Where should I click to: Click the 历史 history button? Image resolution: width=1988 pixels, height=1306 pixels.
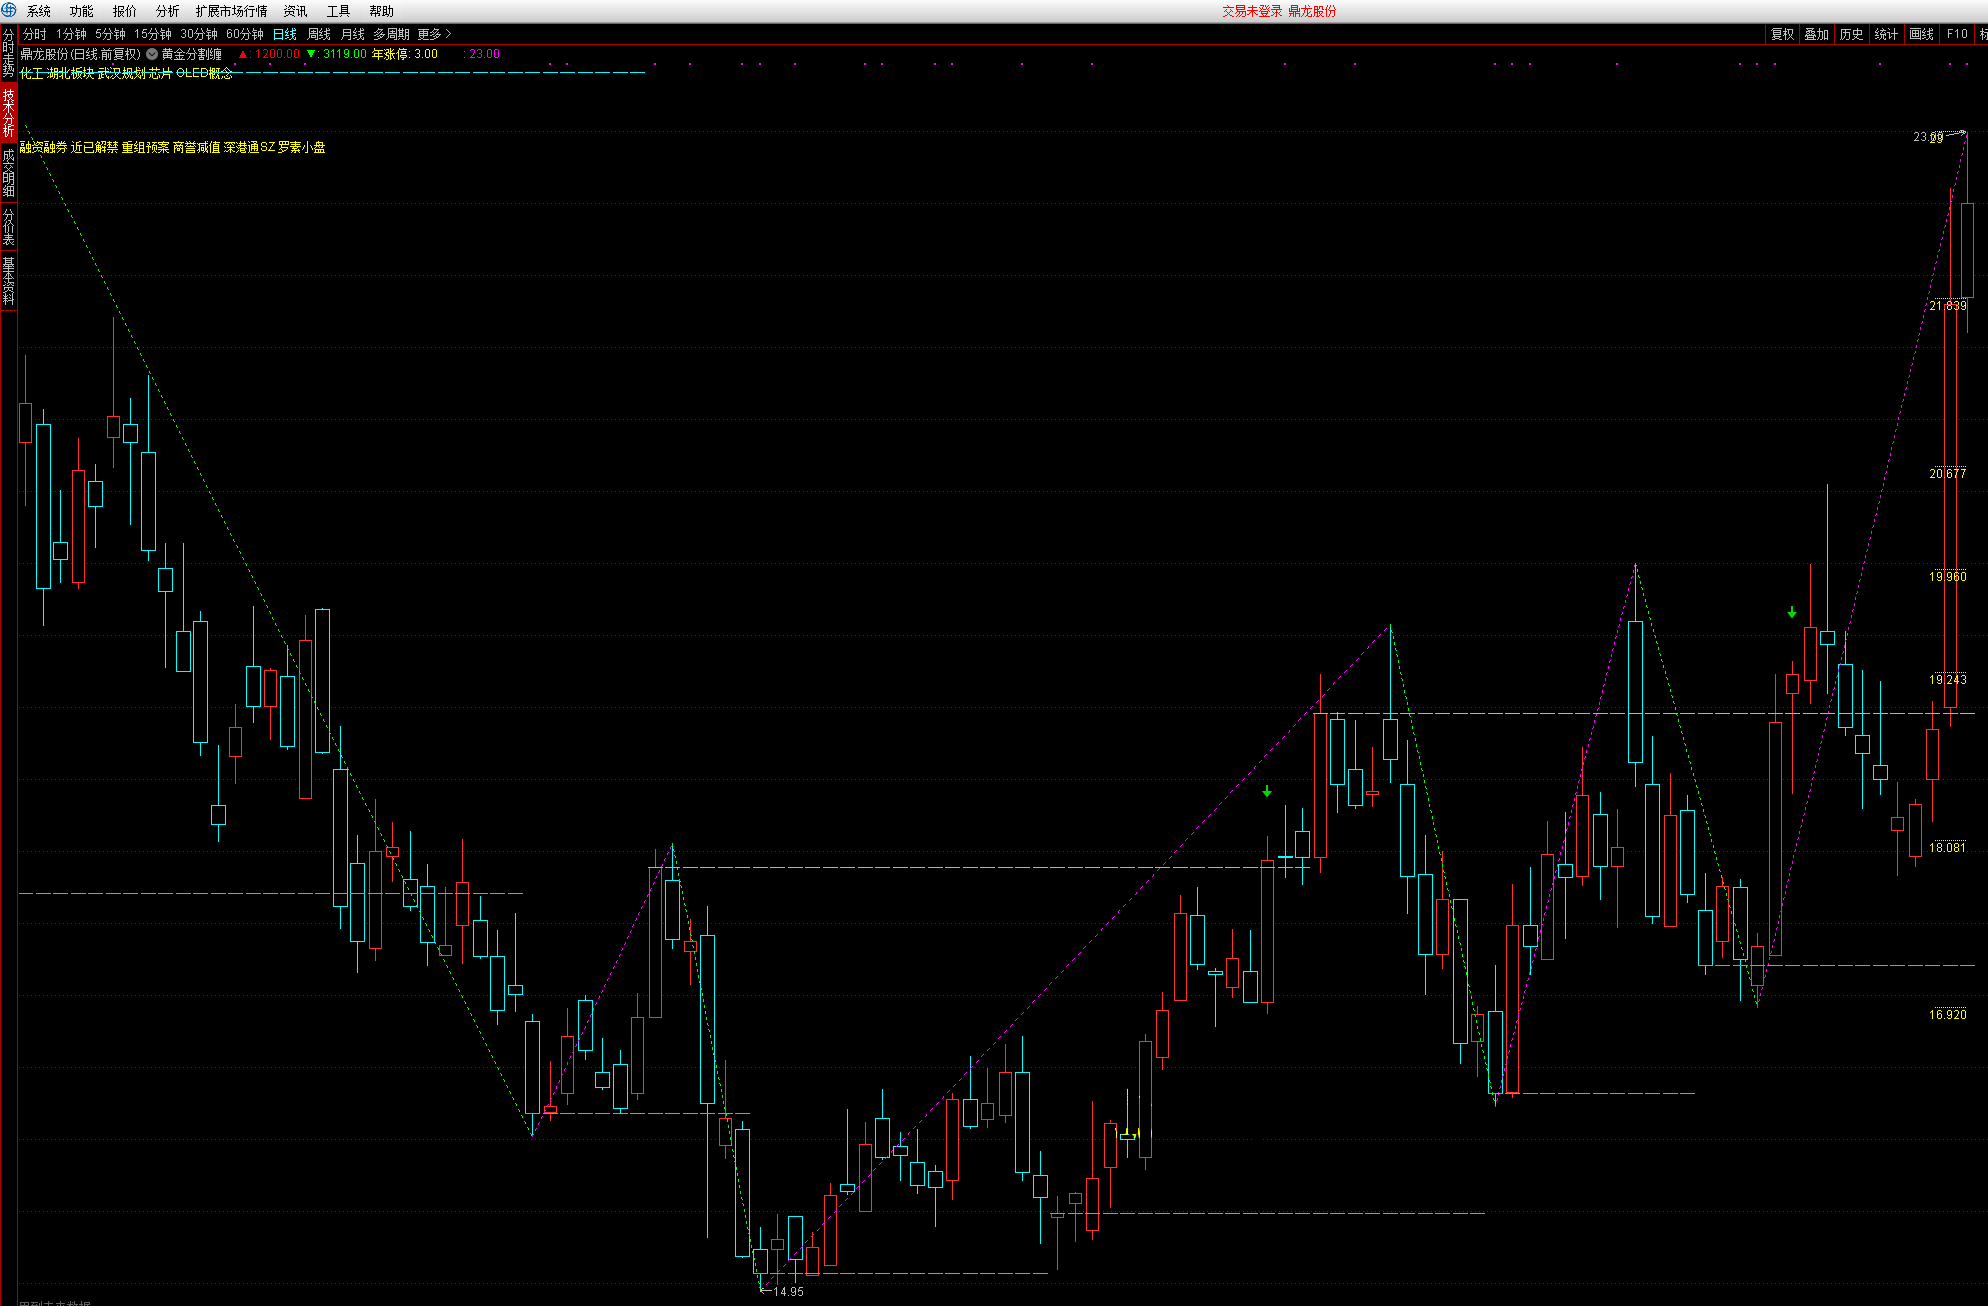click(1852, 34)
